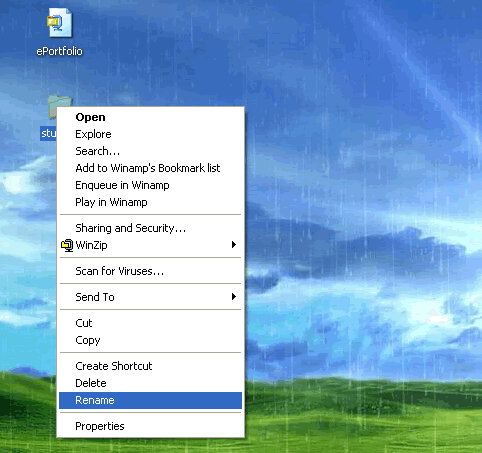This screenshot has width=482, height=453.
Task: Choose Open from the context menu
Action: pos(150,117)
